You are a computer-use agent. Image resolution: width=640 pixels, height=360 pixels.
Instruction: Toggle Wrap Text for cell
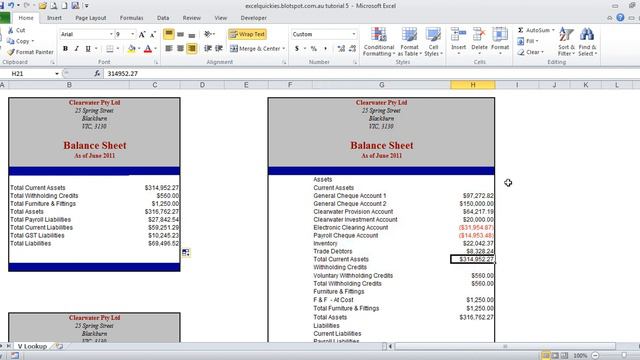[248, 34]
